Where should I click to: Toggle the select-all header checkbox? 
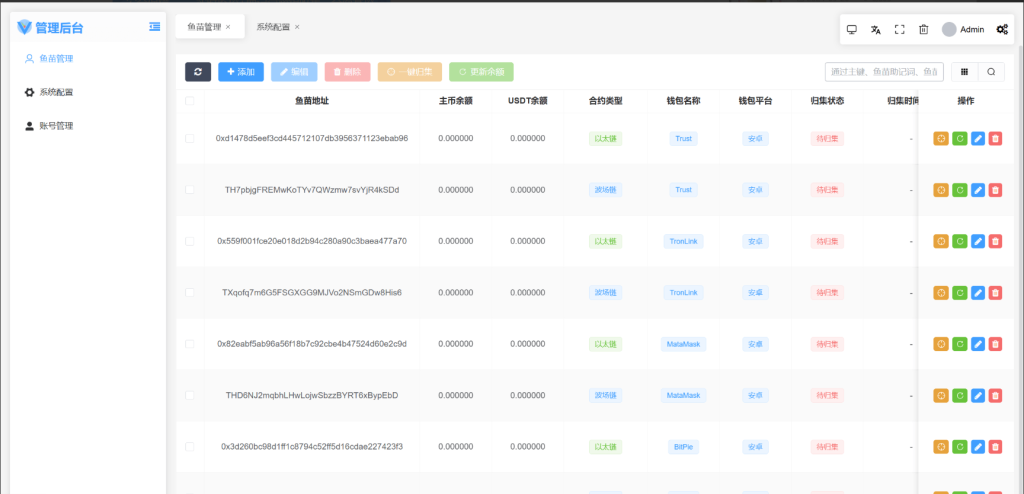[x=189, y=101]
